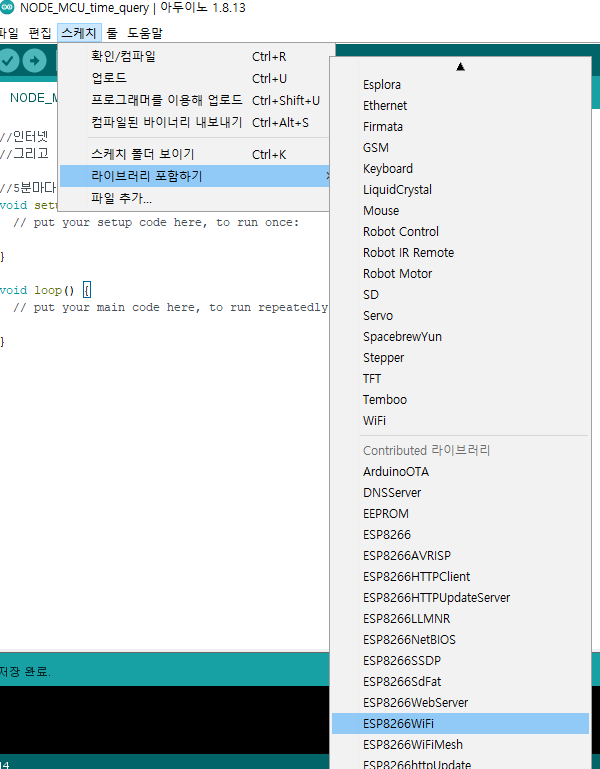The image size is (600, 769).
Task: Include the ESP8266NetBIOS library
Action: [x=460, y=640]
